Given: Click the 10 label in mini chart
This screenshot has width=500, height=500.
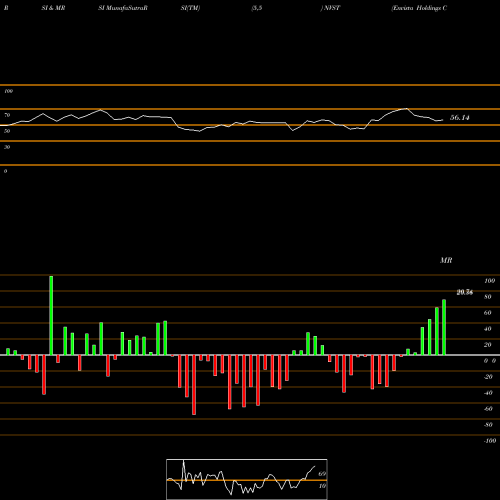Looking at the screenshot, I should [x=322, y=486].
